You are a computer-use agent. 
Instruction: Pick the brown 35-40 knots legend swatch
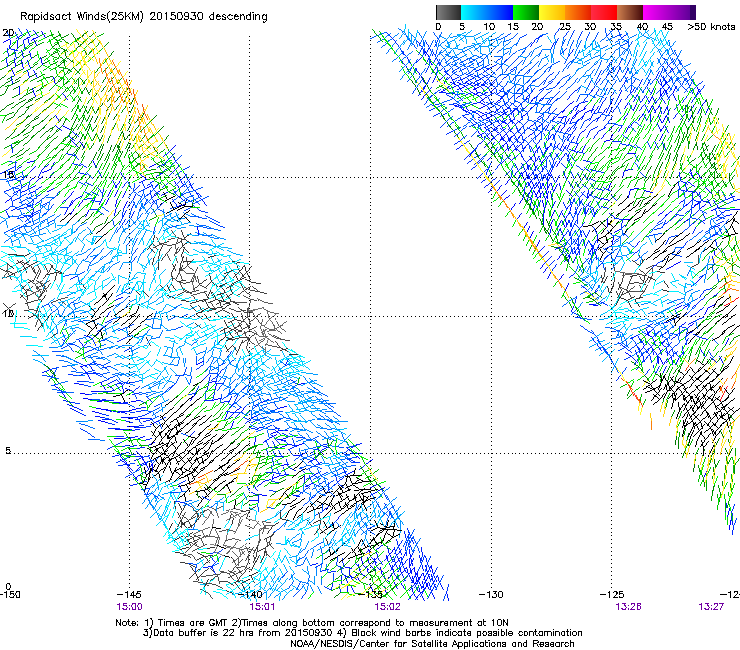(x=630, y=12)
